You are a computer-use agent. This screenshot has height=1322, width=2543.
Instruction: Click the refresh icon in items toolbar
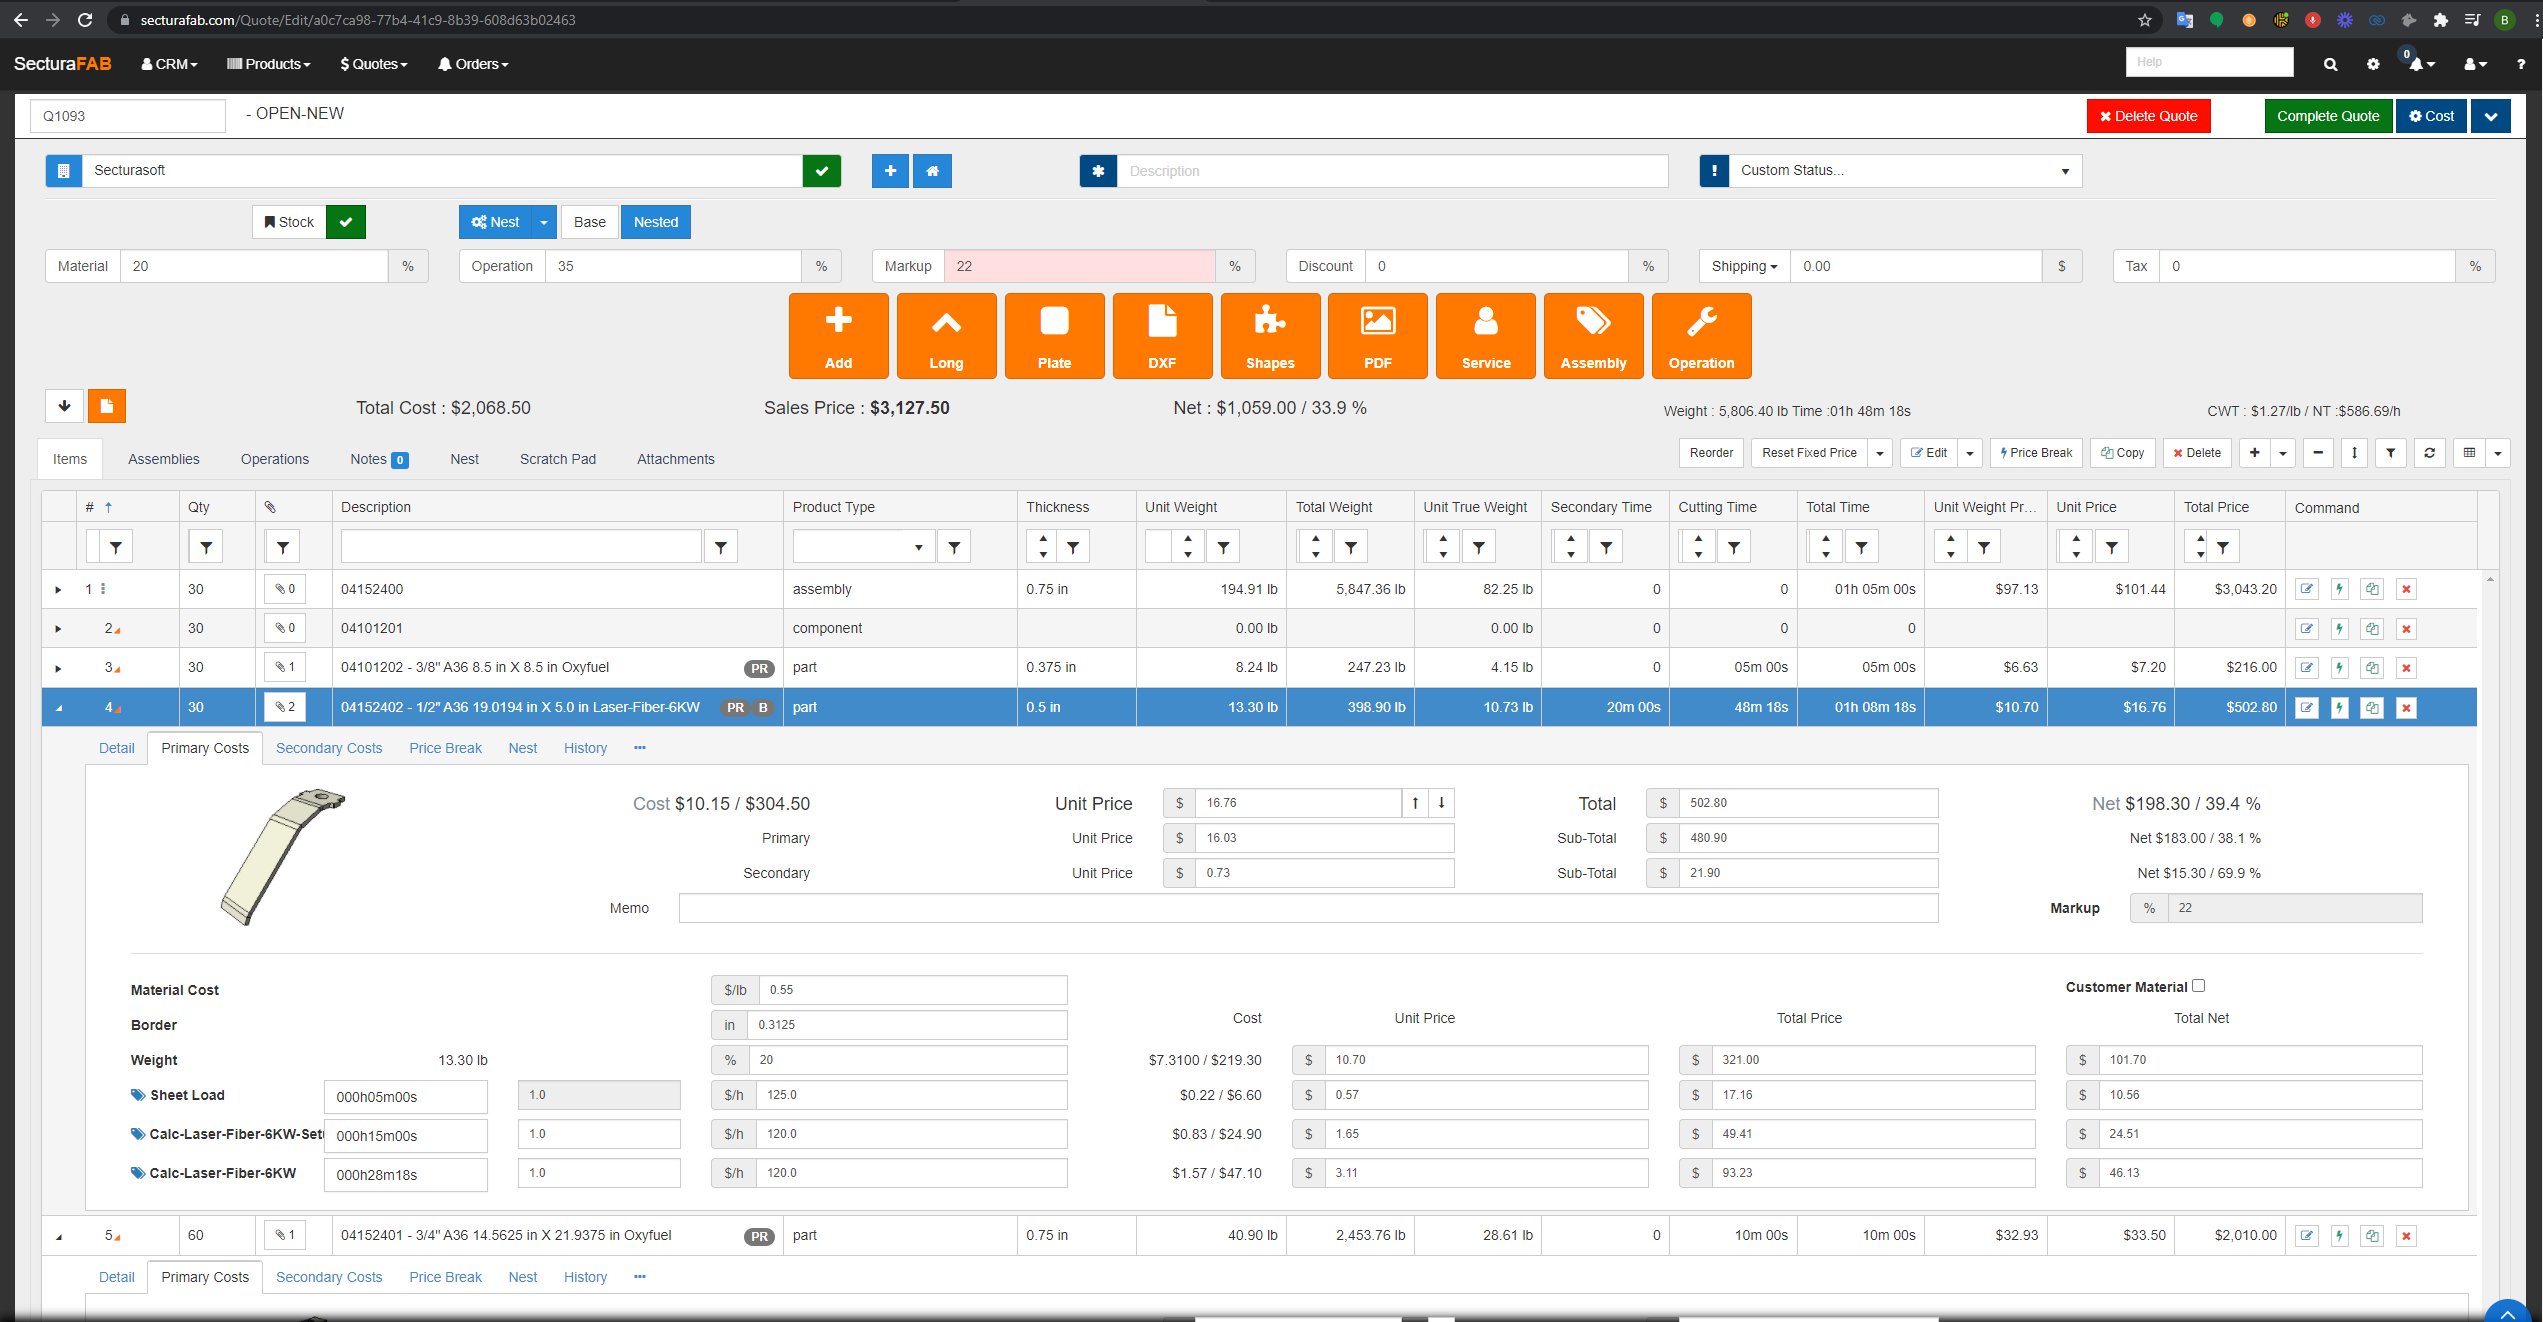[x=2429, y=453]
